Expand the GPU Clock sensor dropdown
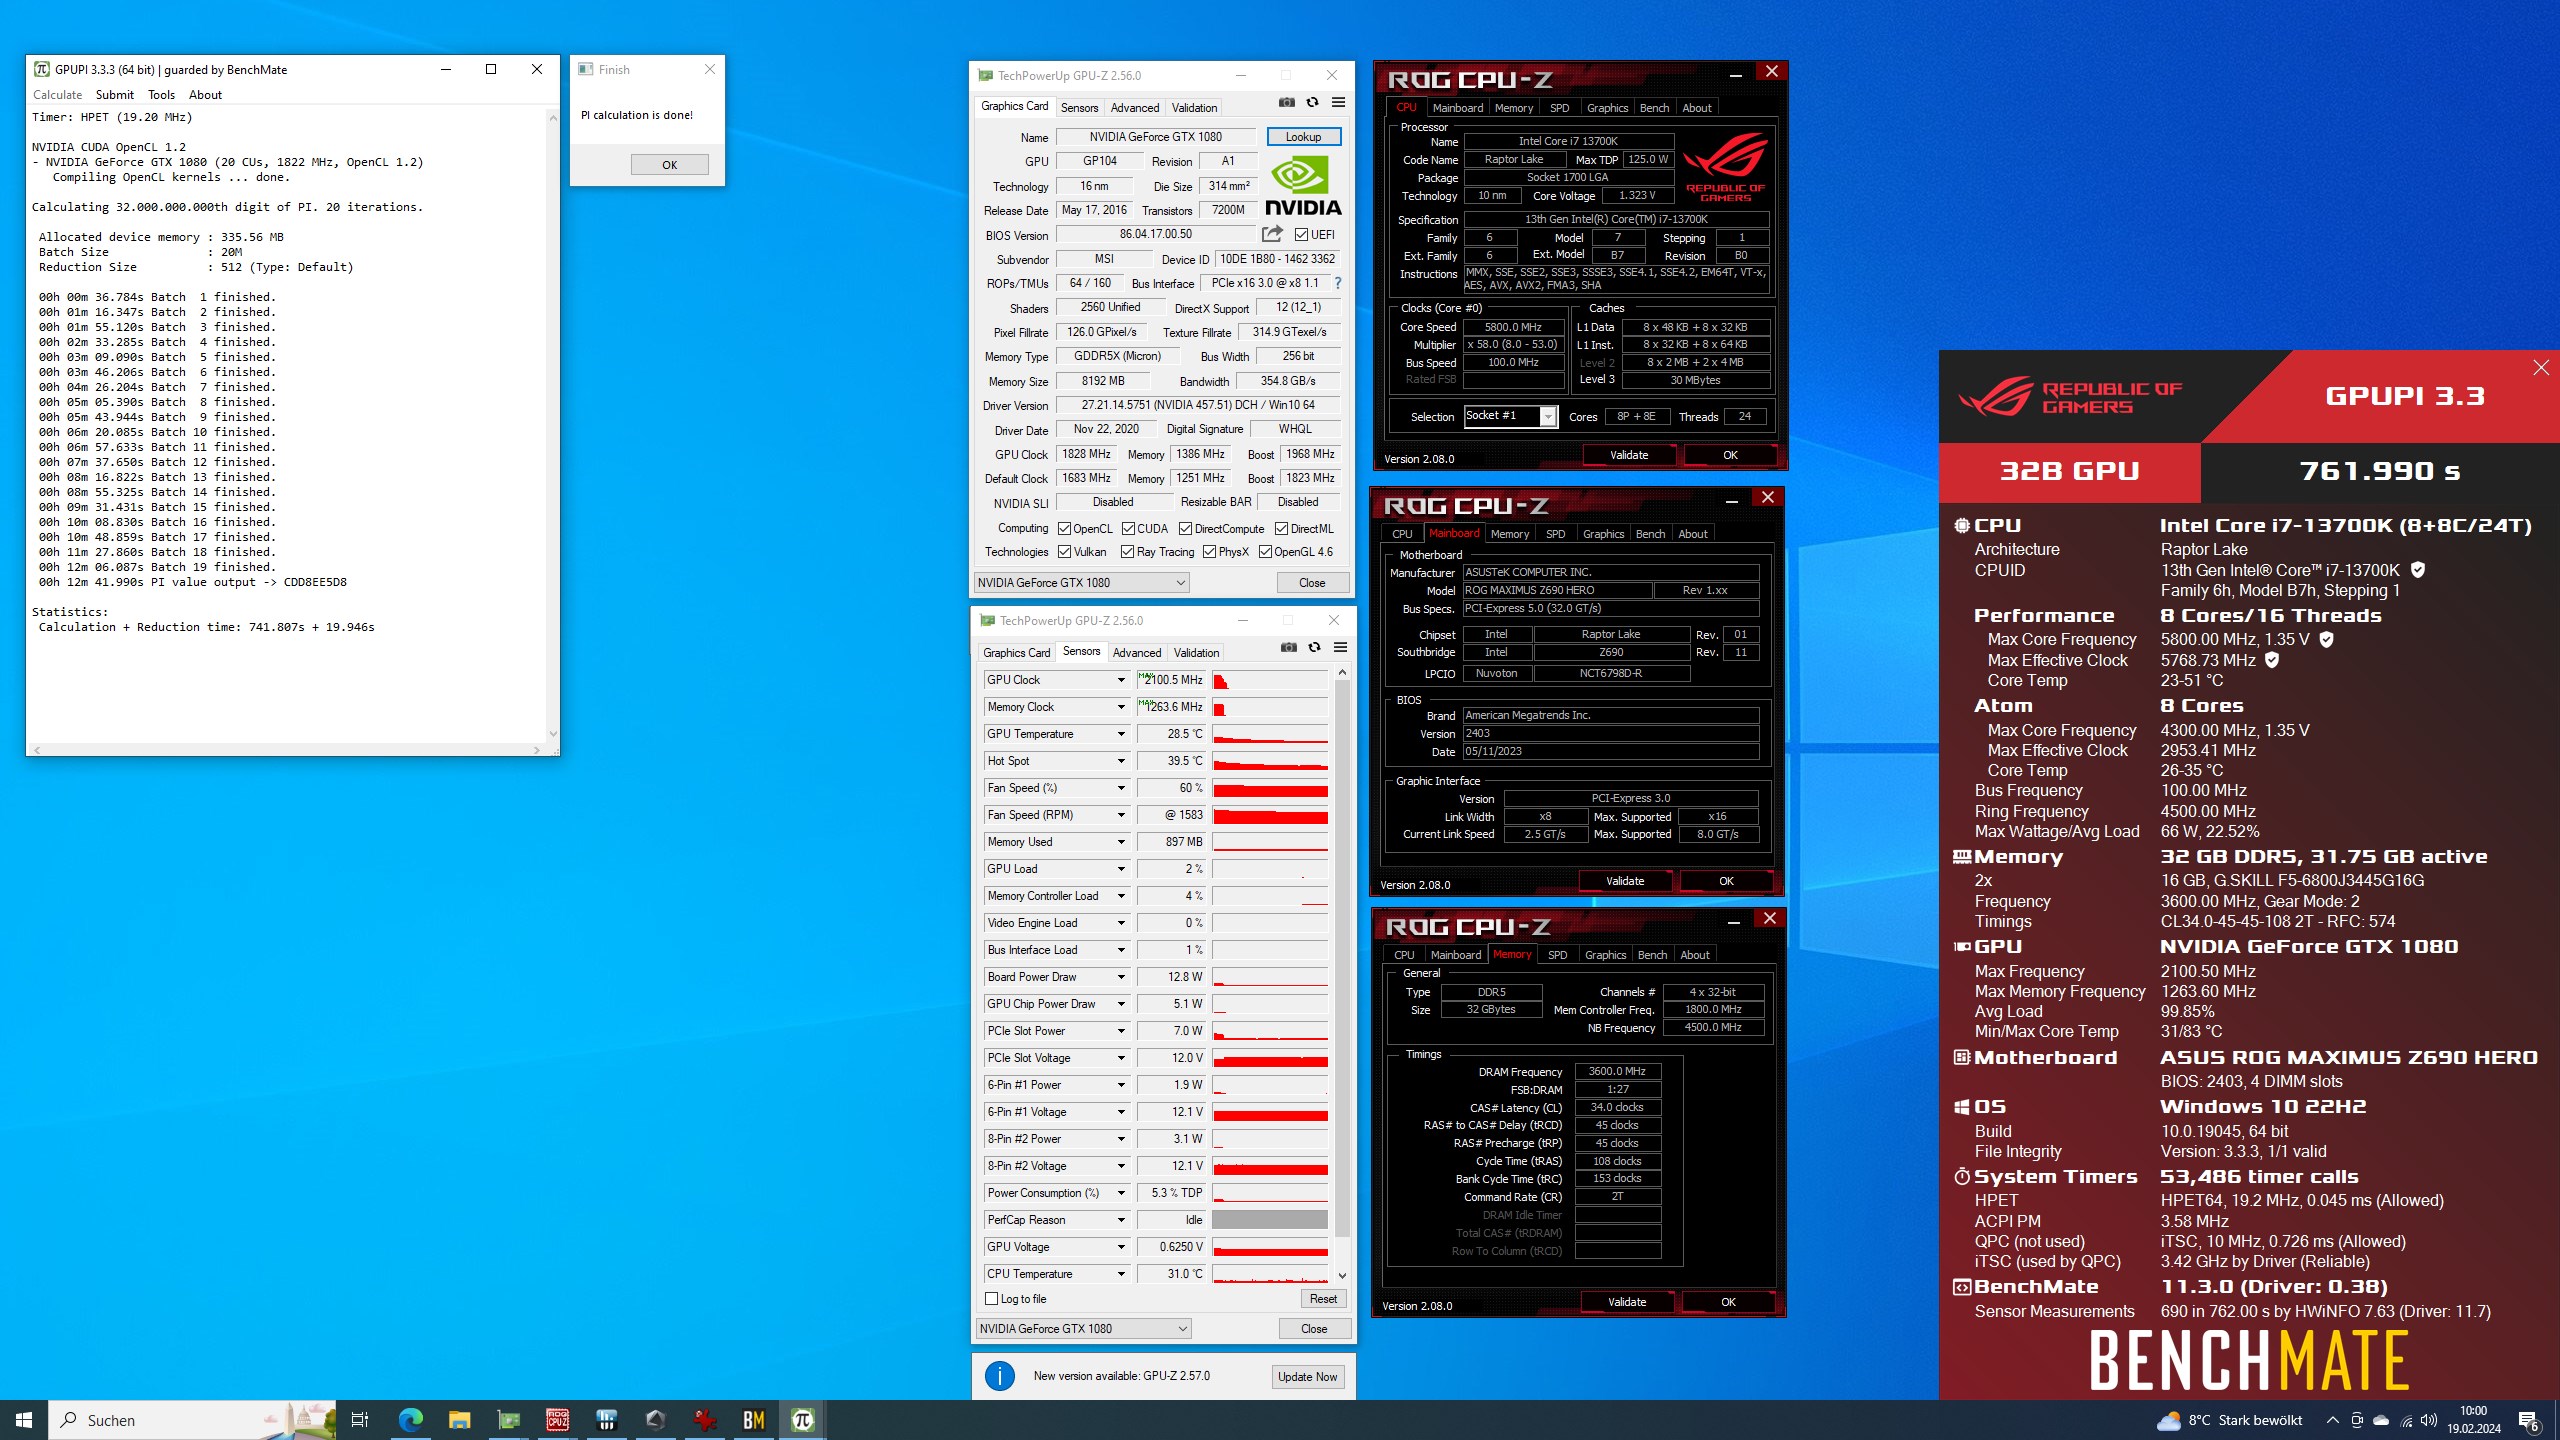 click(1121, 680)
